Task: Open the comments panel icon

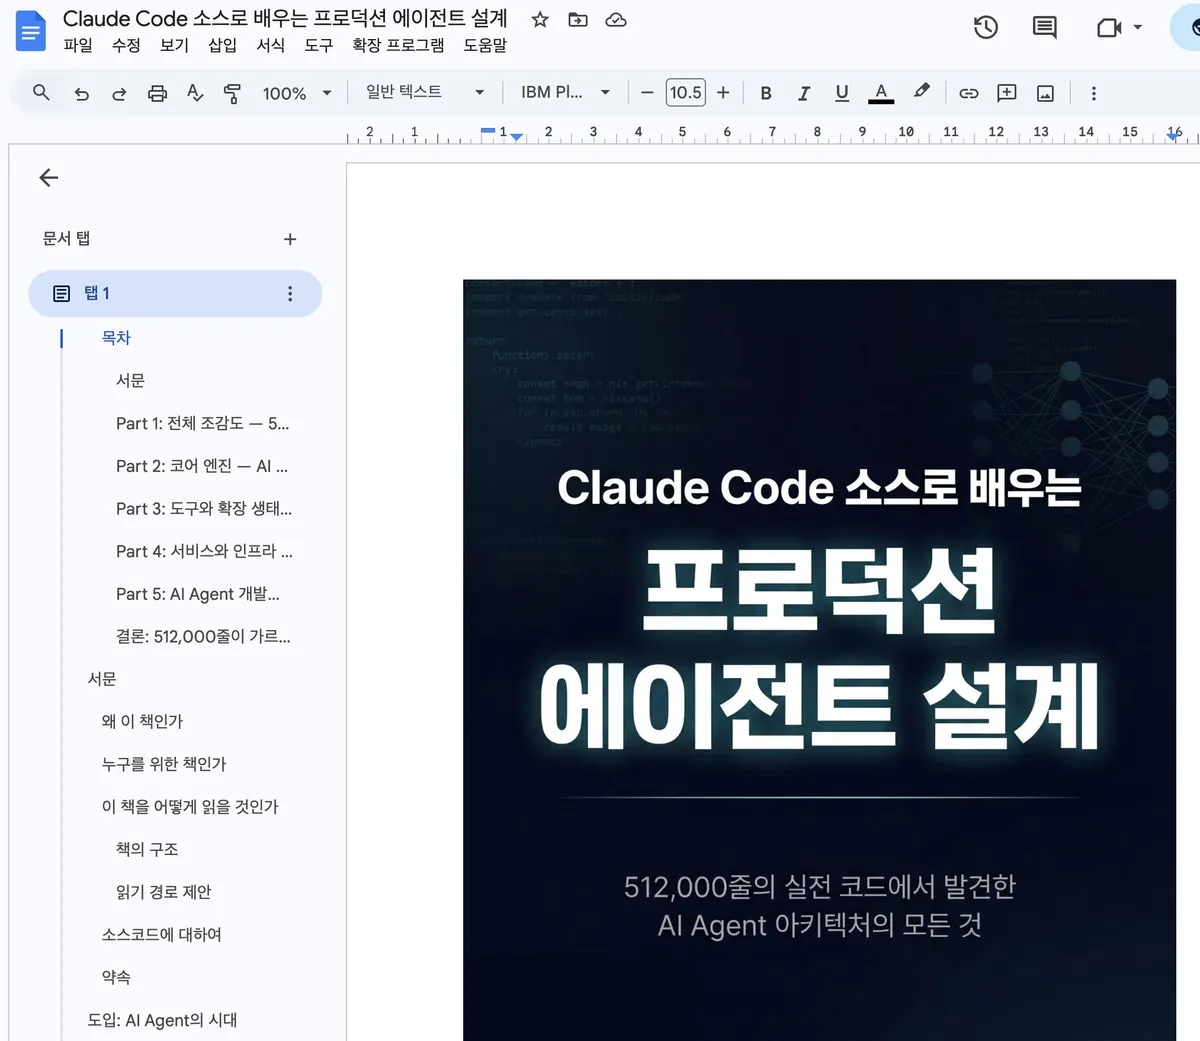Action: click(1044, 28)
